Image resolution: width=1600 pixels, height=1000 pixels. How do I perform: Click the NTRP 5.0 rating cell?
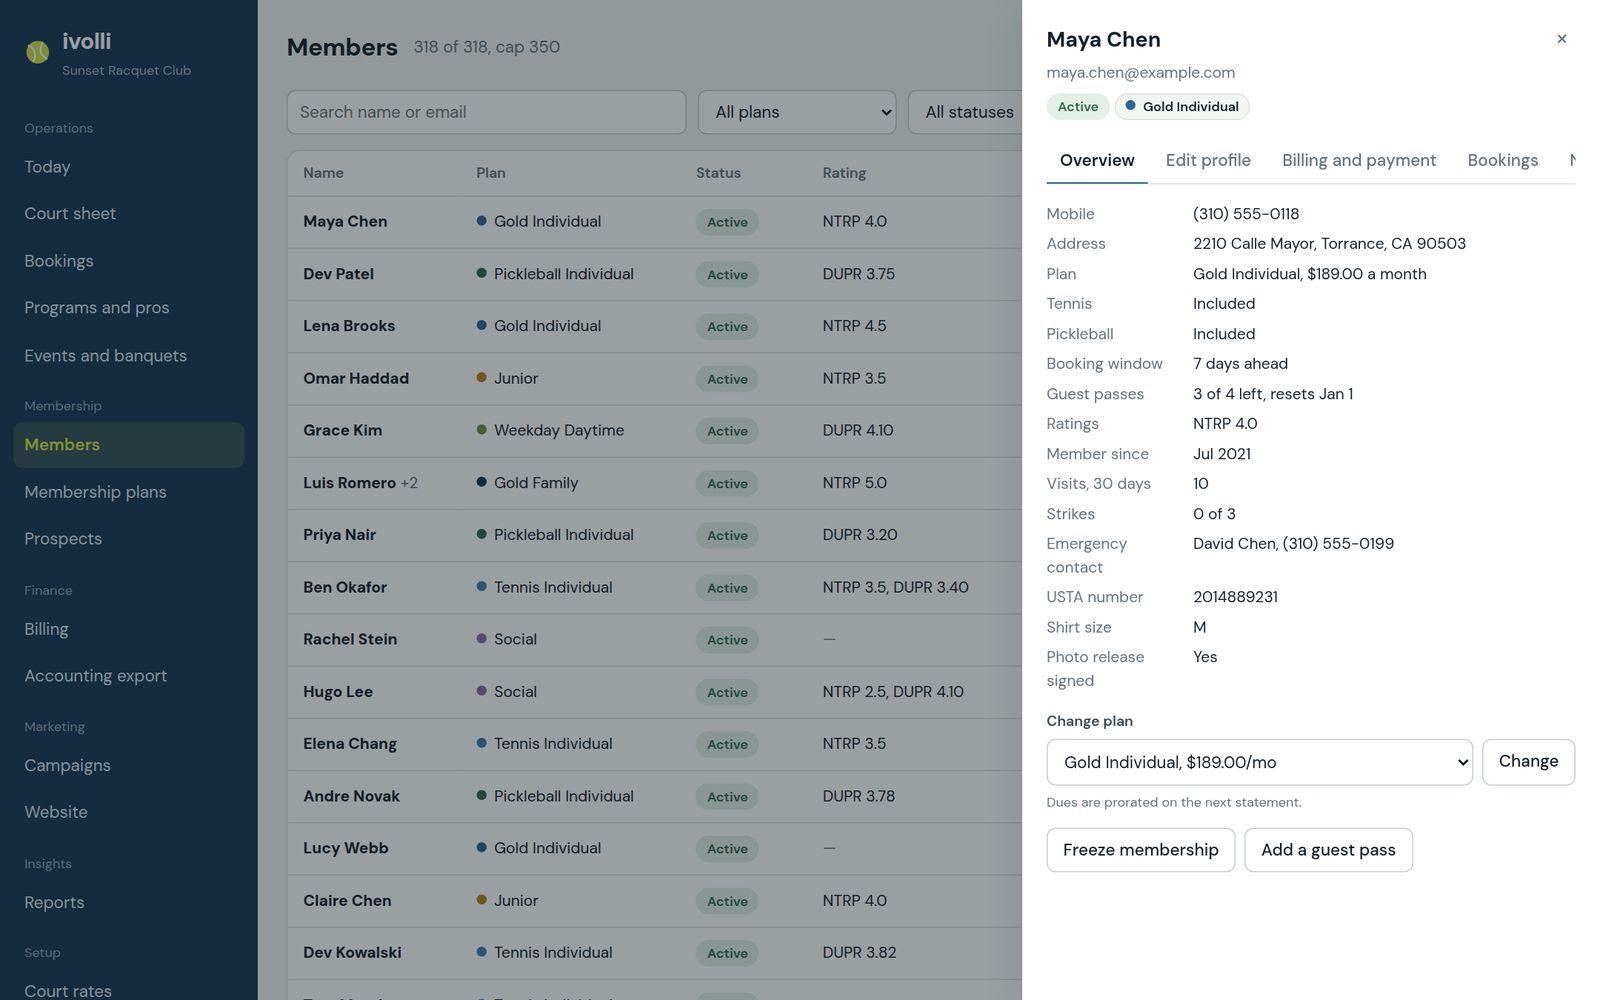coord(855,483)
